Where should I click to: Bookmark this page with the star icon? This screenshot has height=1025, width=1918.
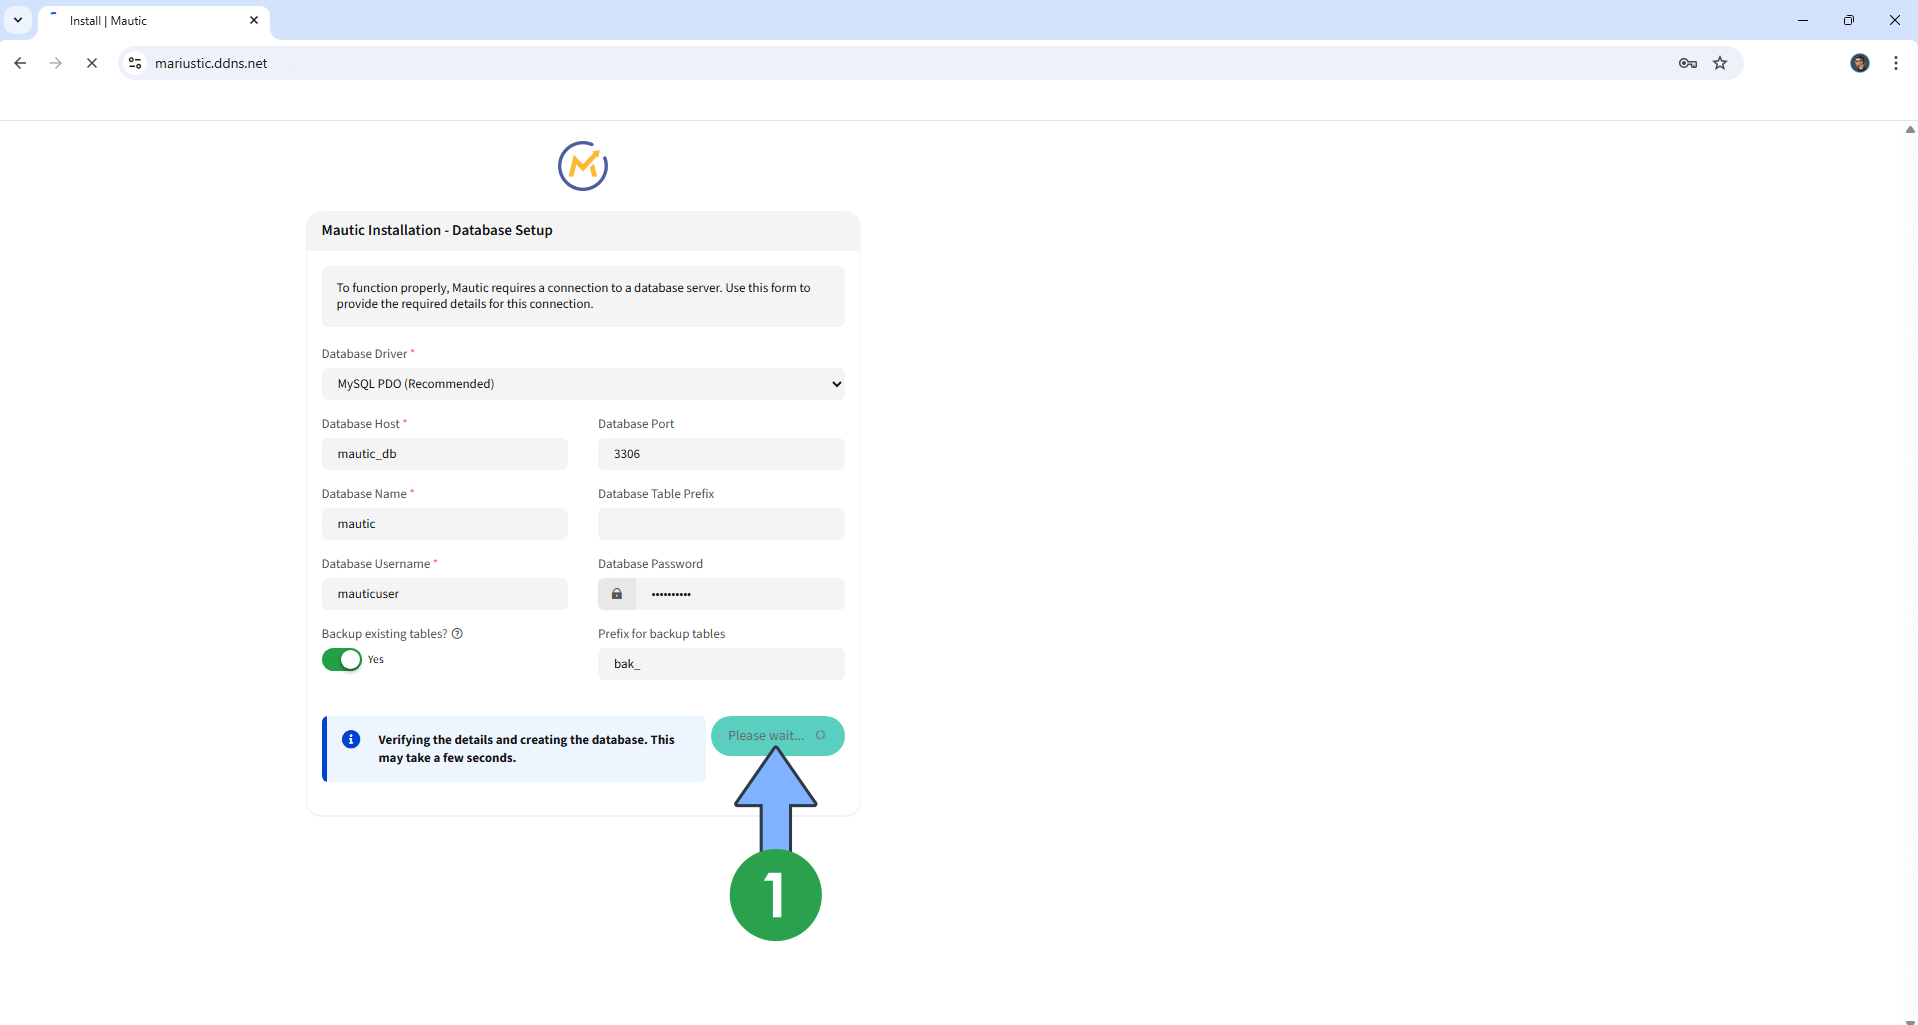1720,63
